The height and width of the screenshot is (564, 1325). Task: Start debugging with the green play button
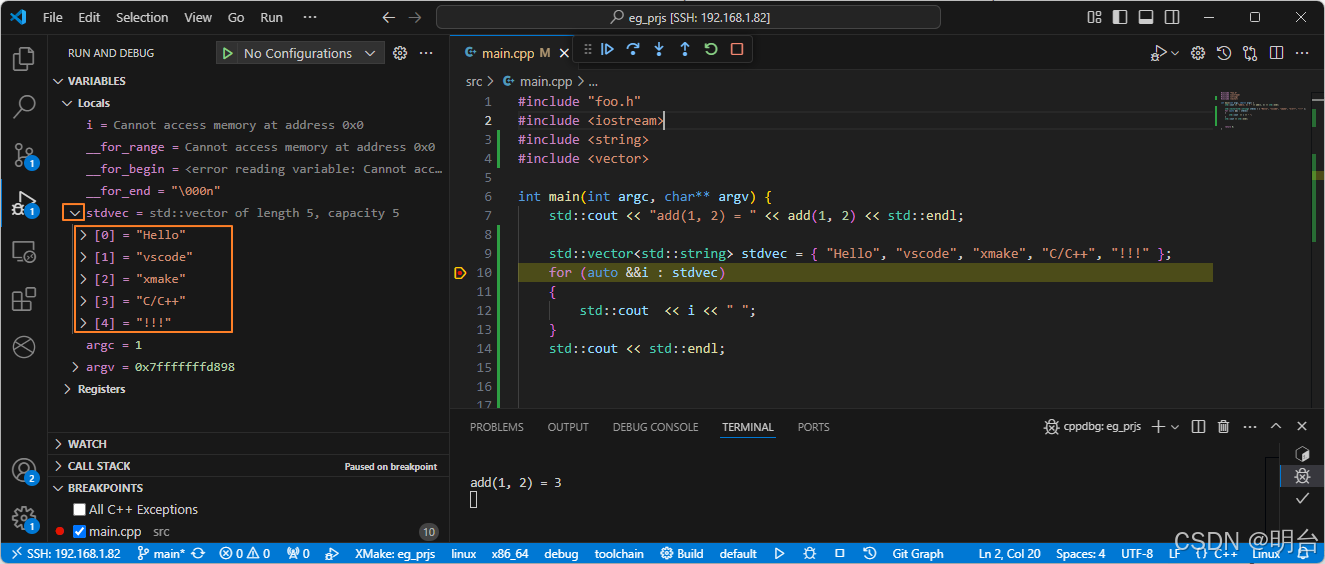(x=228, y=53)
